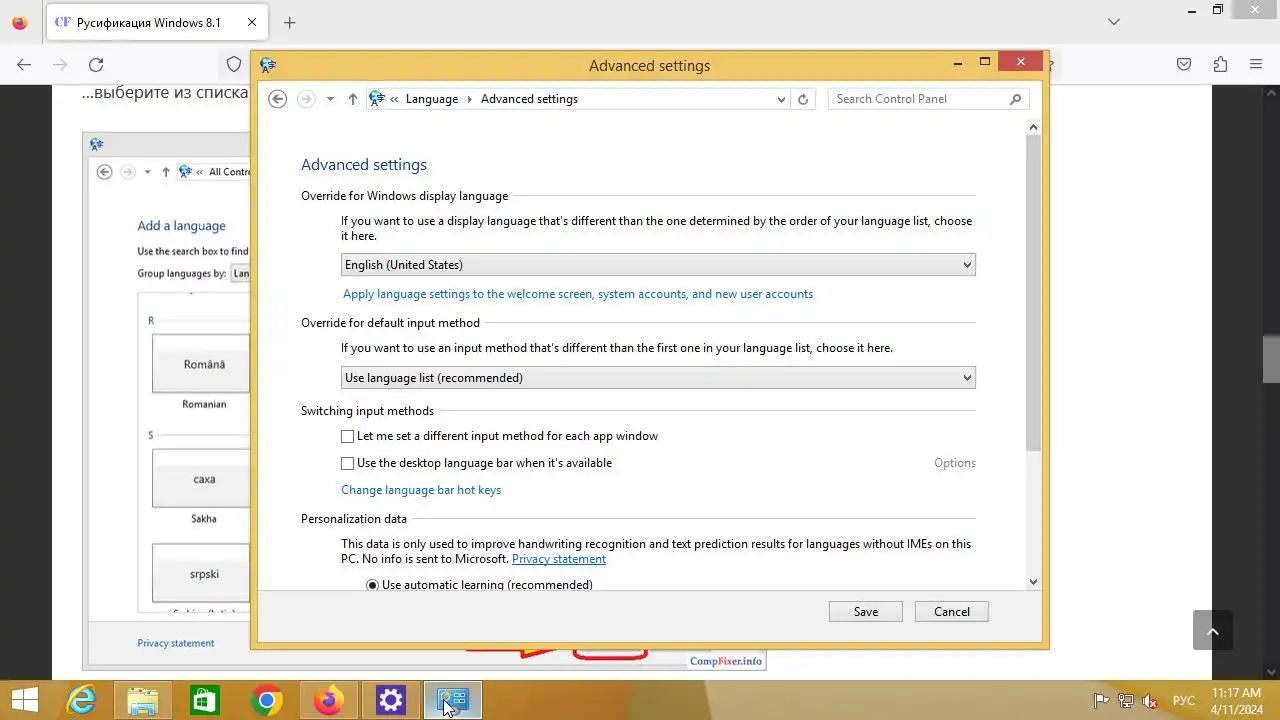The width and height of the screenshot is (1280, 720).
Task: Click the Windows Start button
Action: tap(25, 701)
